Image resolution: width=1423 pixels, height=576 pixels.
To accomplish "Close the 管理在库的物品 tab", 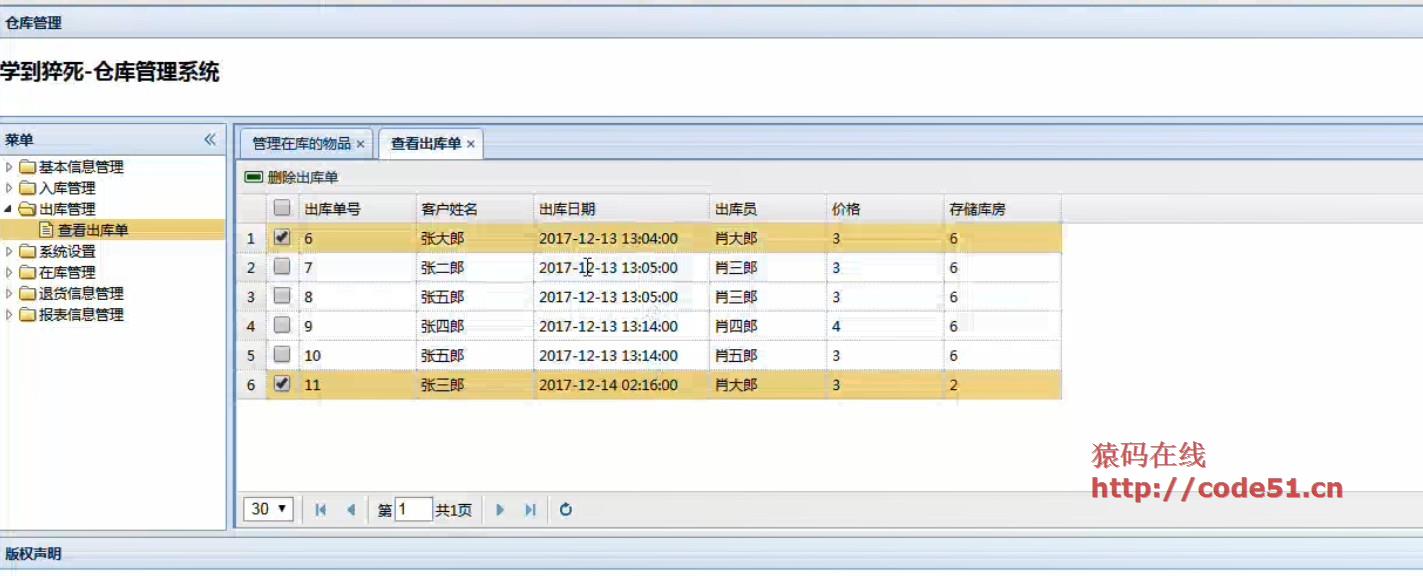I will click(361, 144).
